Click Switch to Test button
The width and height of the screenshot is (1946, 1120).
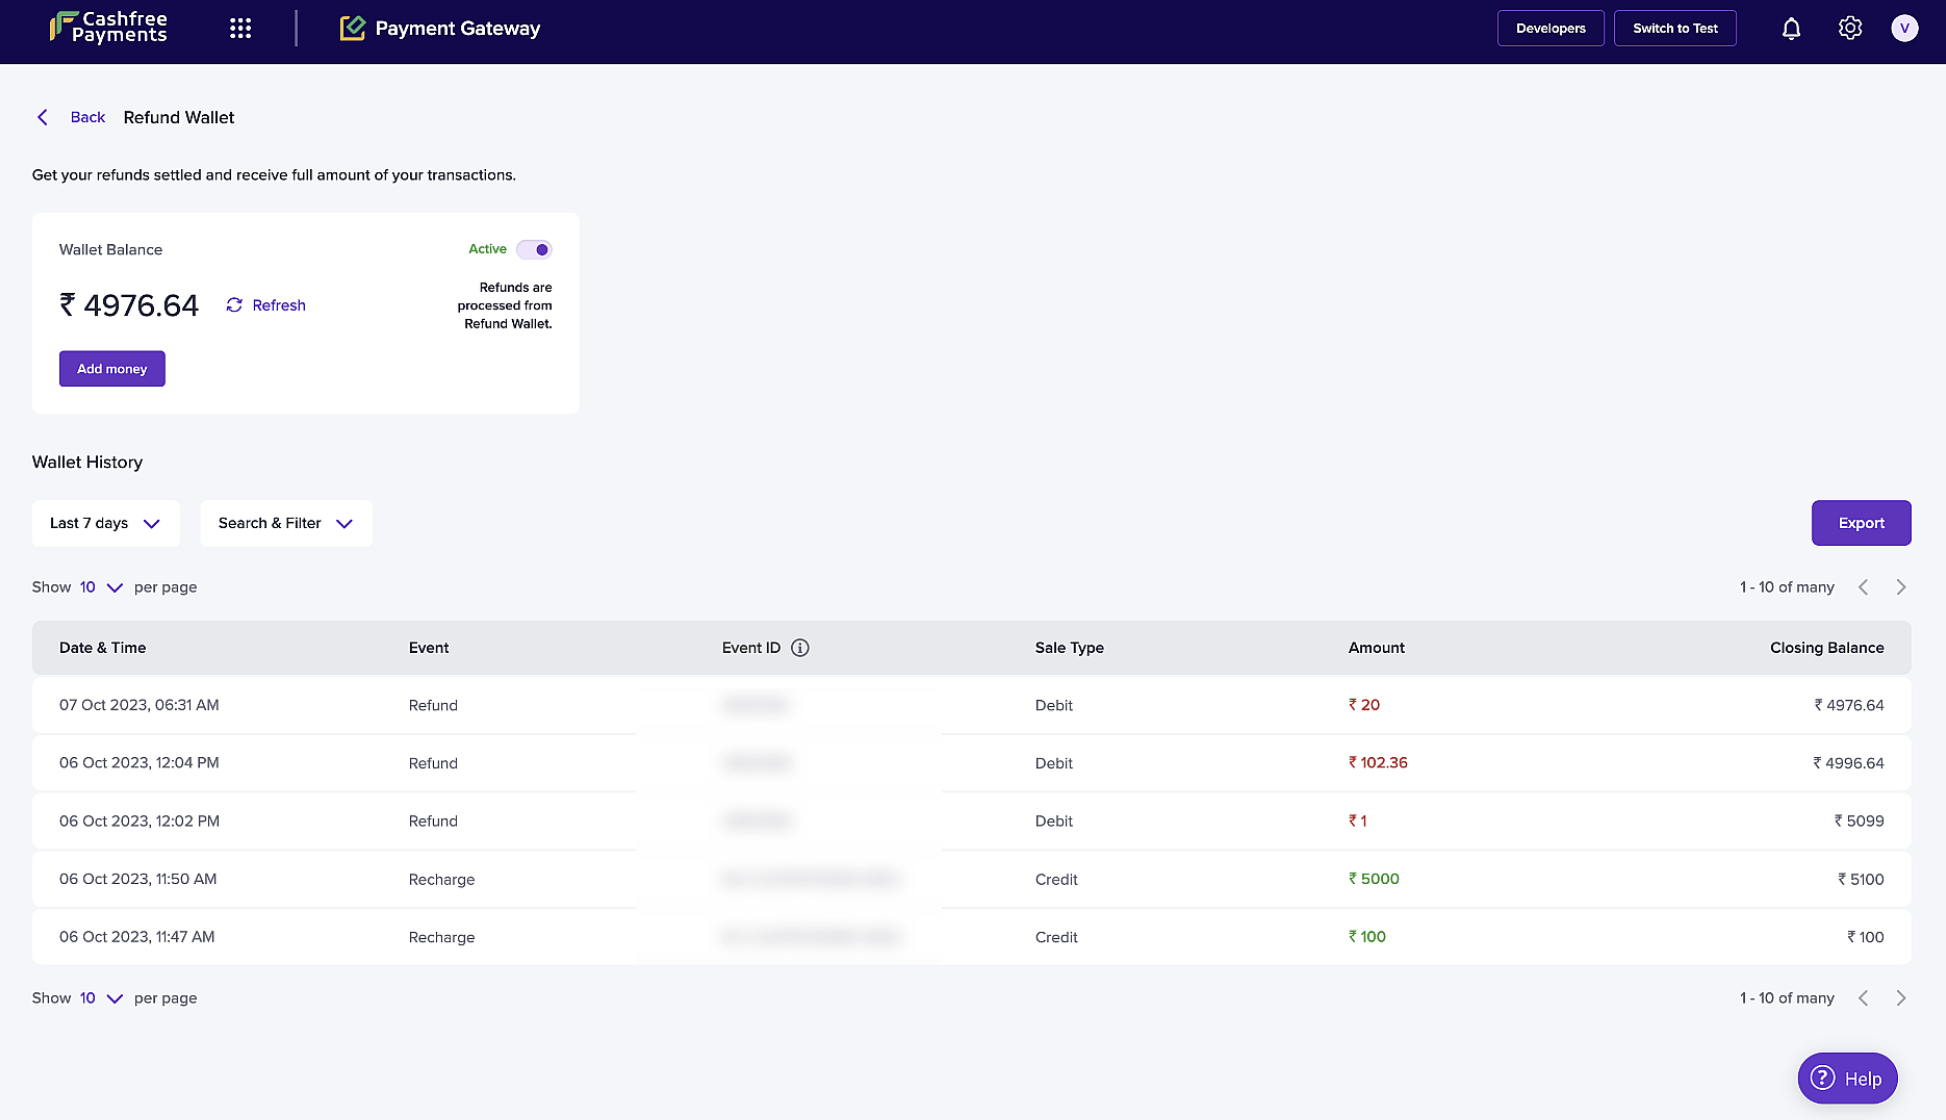point(1675,28)
